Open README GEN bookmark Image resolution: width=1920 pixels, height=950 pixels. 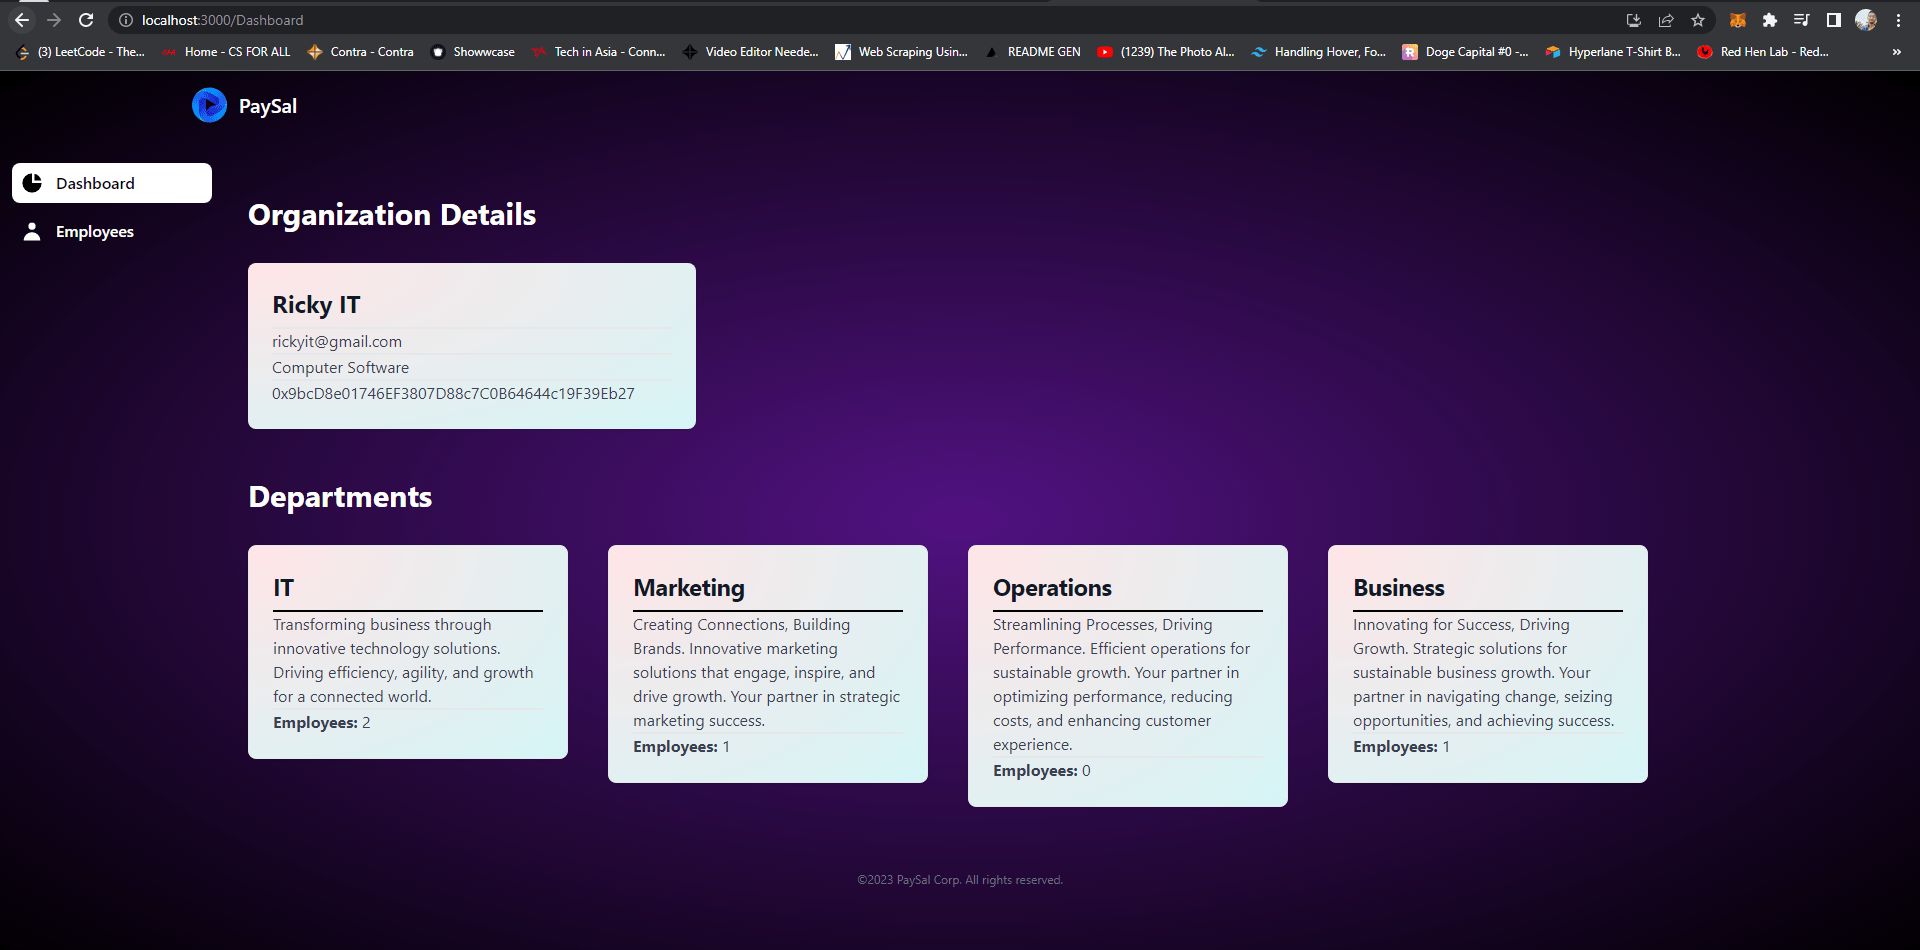[1033, 52]
